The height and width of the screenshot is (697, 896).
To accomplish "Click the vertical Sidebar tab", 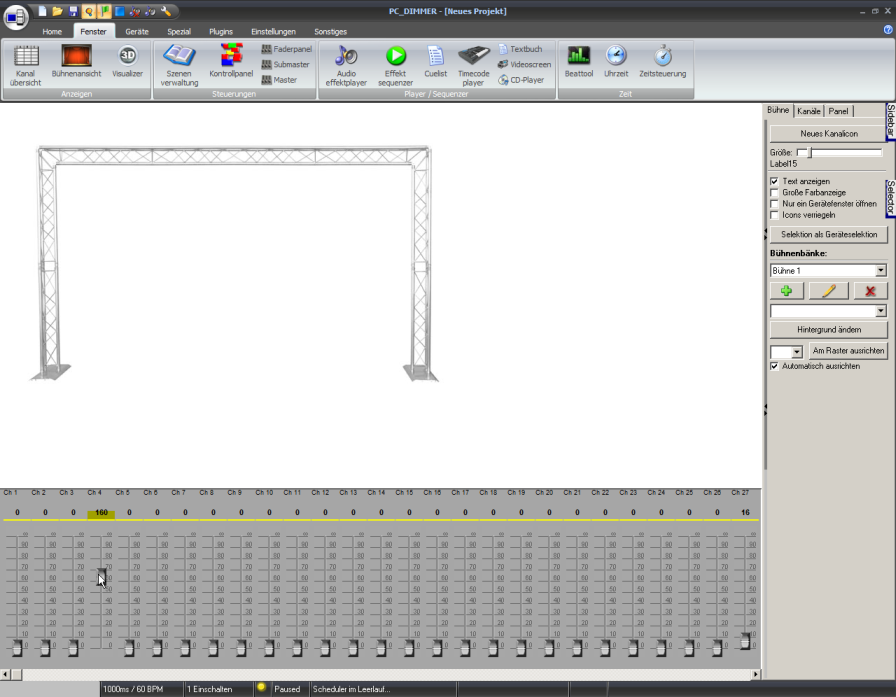I will (x=890, y=121).
